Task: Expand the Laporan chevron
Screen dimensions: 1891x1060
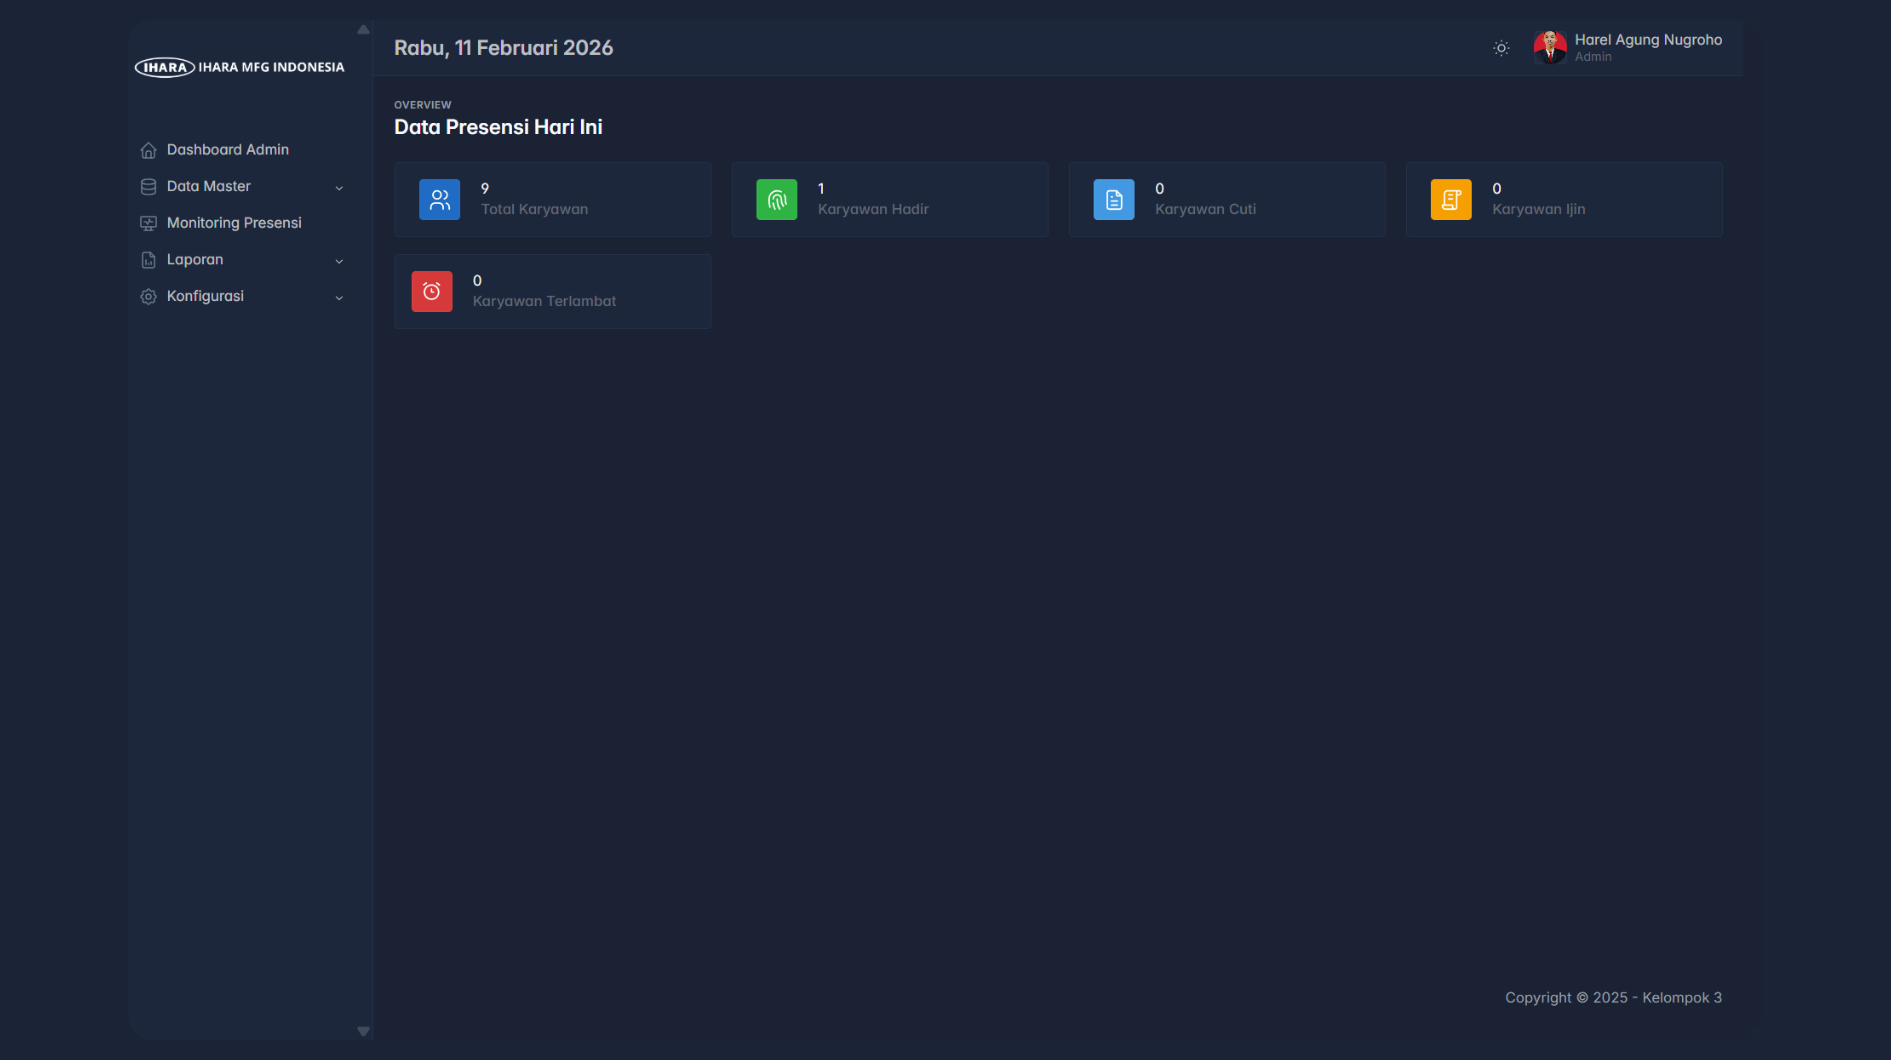Action: point(339,261)
